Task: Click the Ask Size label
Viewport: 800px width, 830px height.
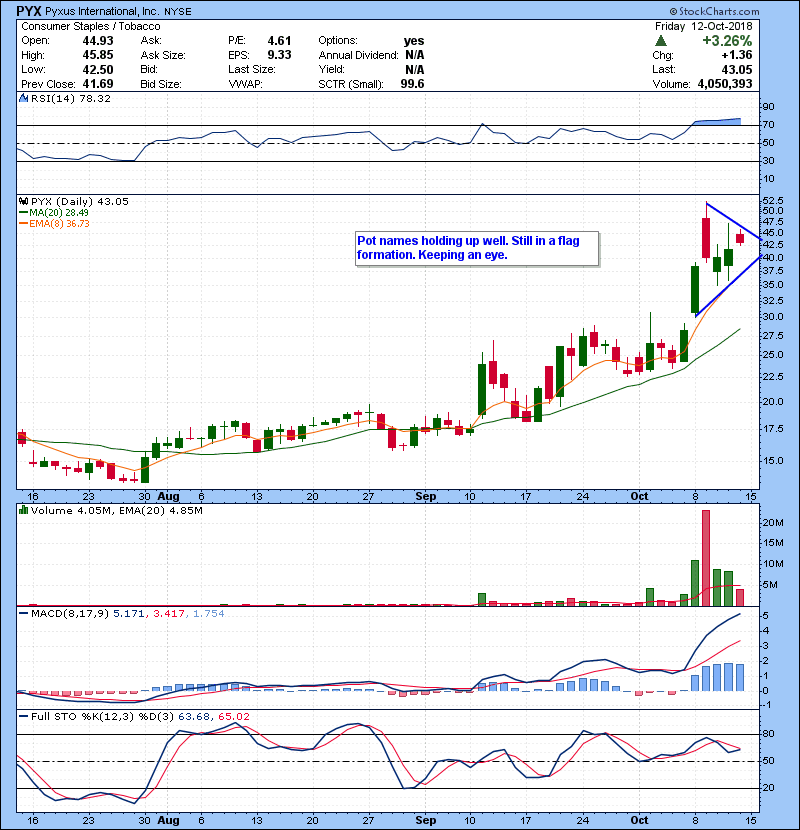Action: pyautogui.click(x=163, y=55)
